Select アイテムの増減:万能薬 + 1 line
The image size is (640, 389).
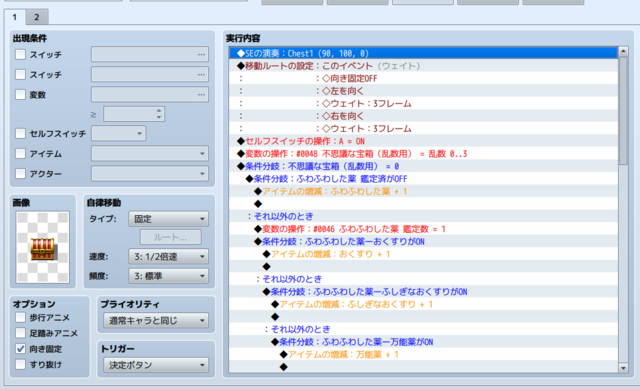[x=423, y=354]
